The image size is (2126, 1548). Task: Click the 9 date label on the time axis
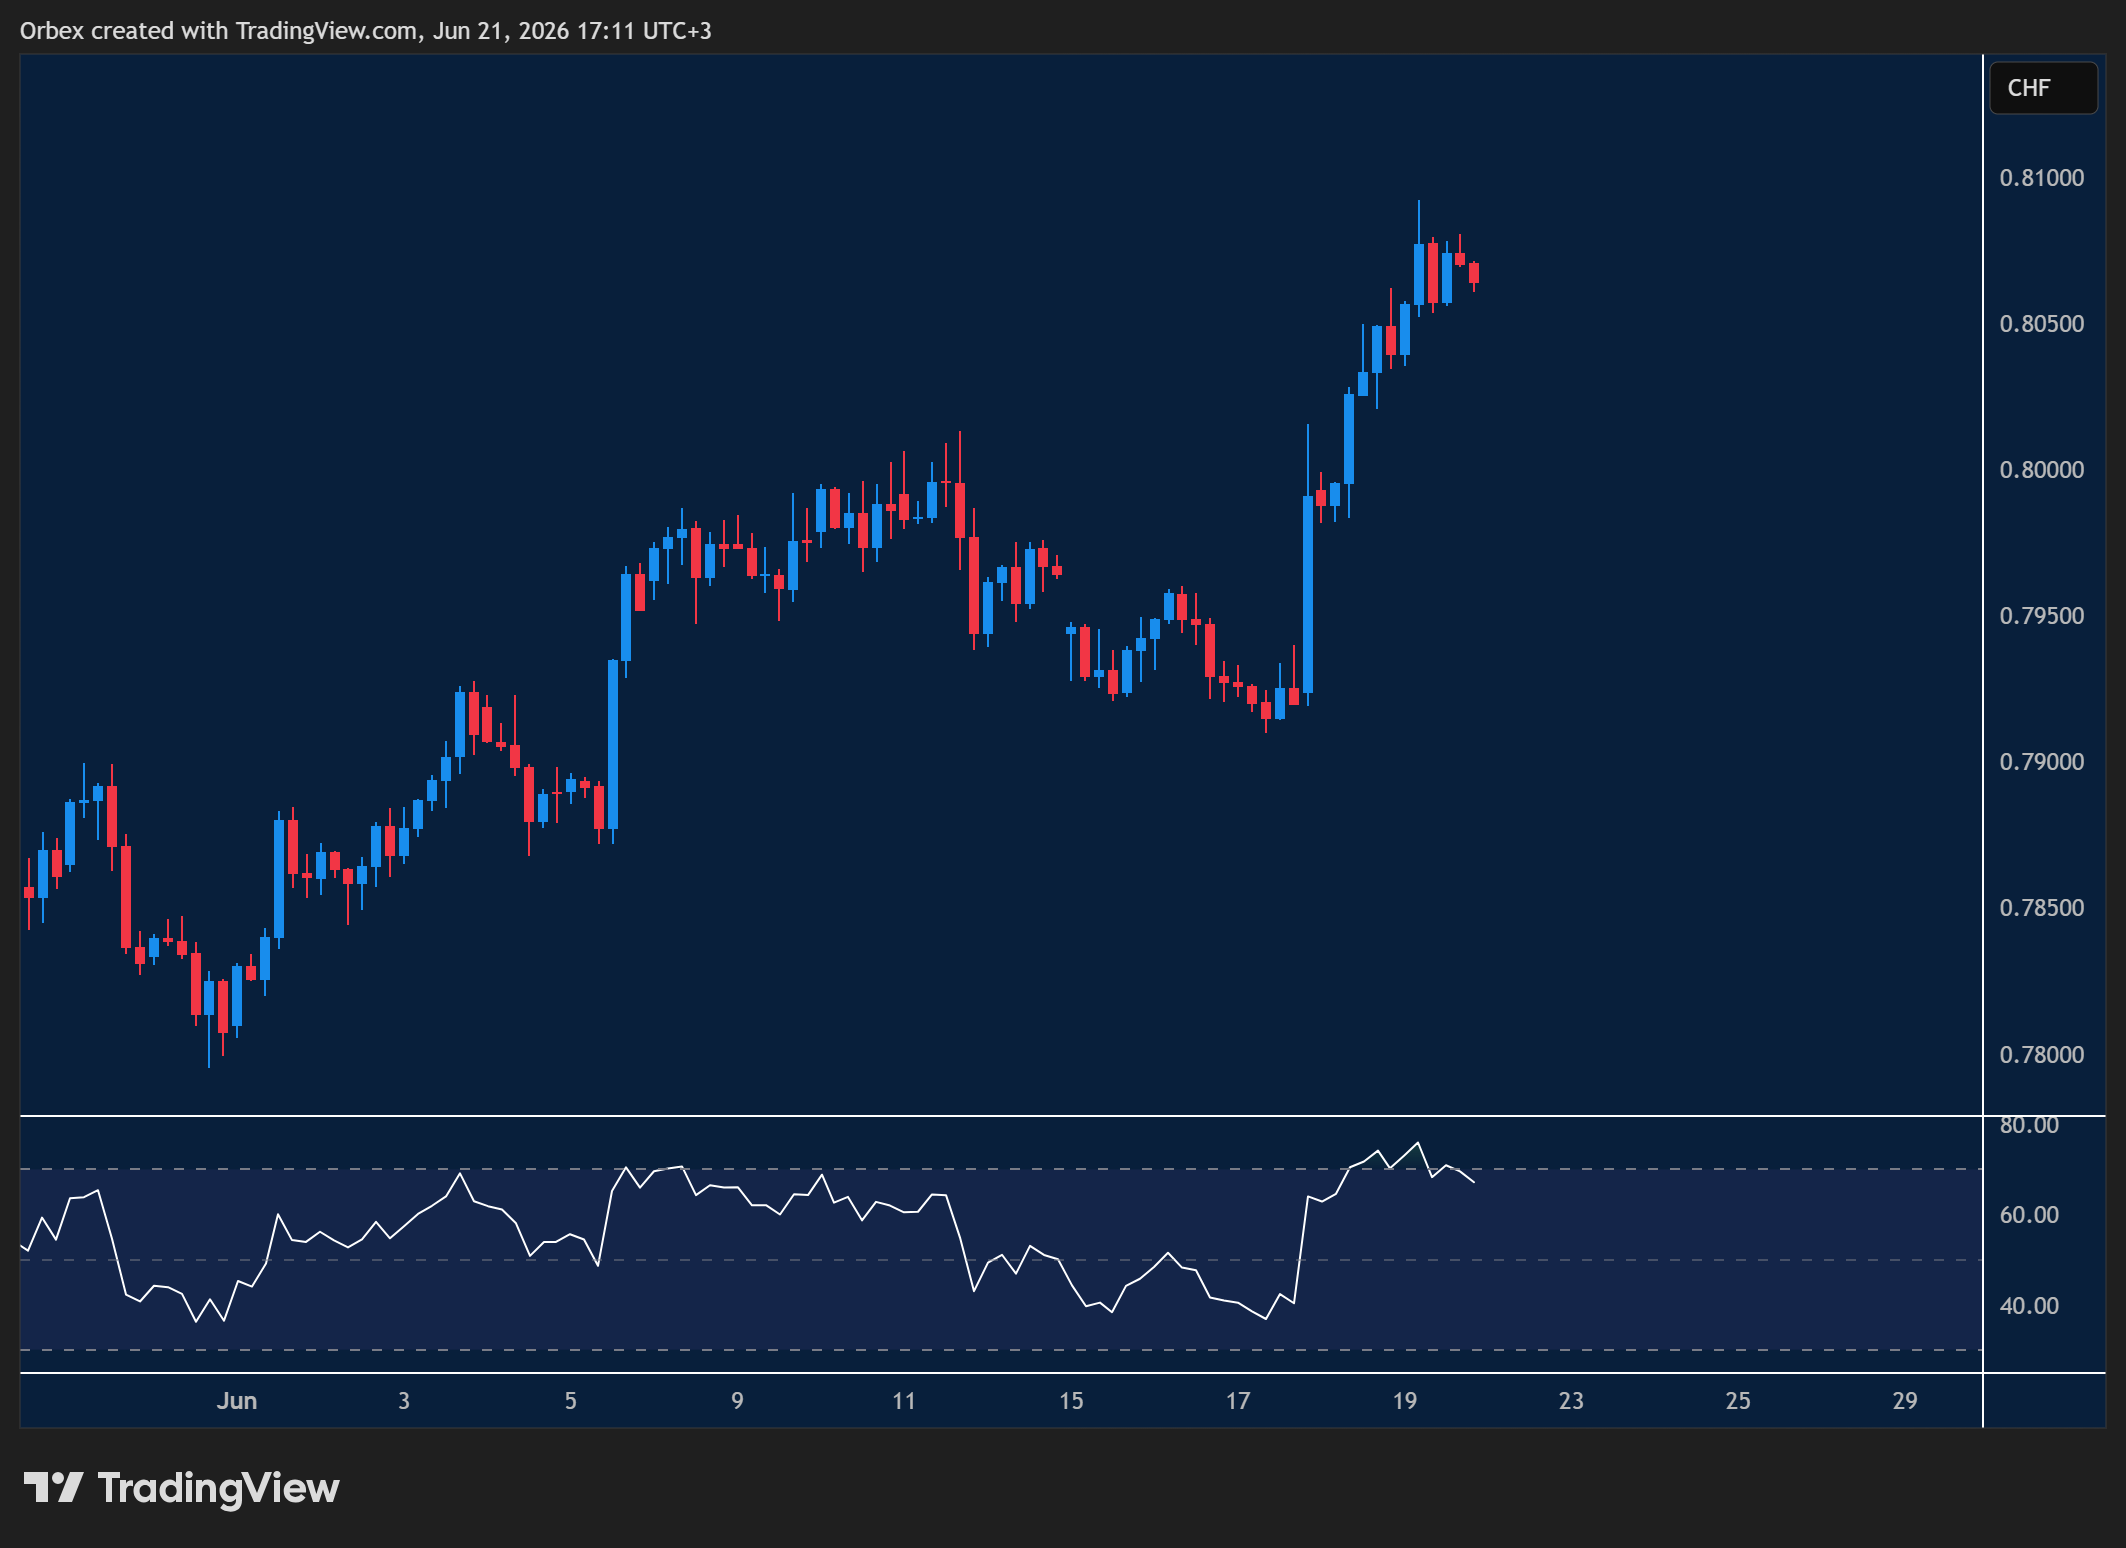737,1401
